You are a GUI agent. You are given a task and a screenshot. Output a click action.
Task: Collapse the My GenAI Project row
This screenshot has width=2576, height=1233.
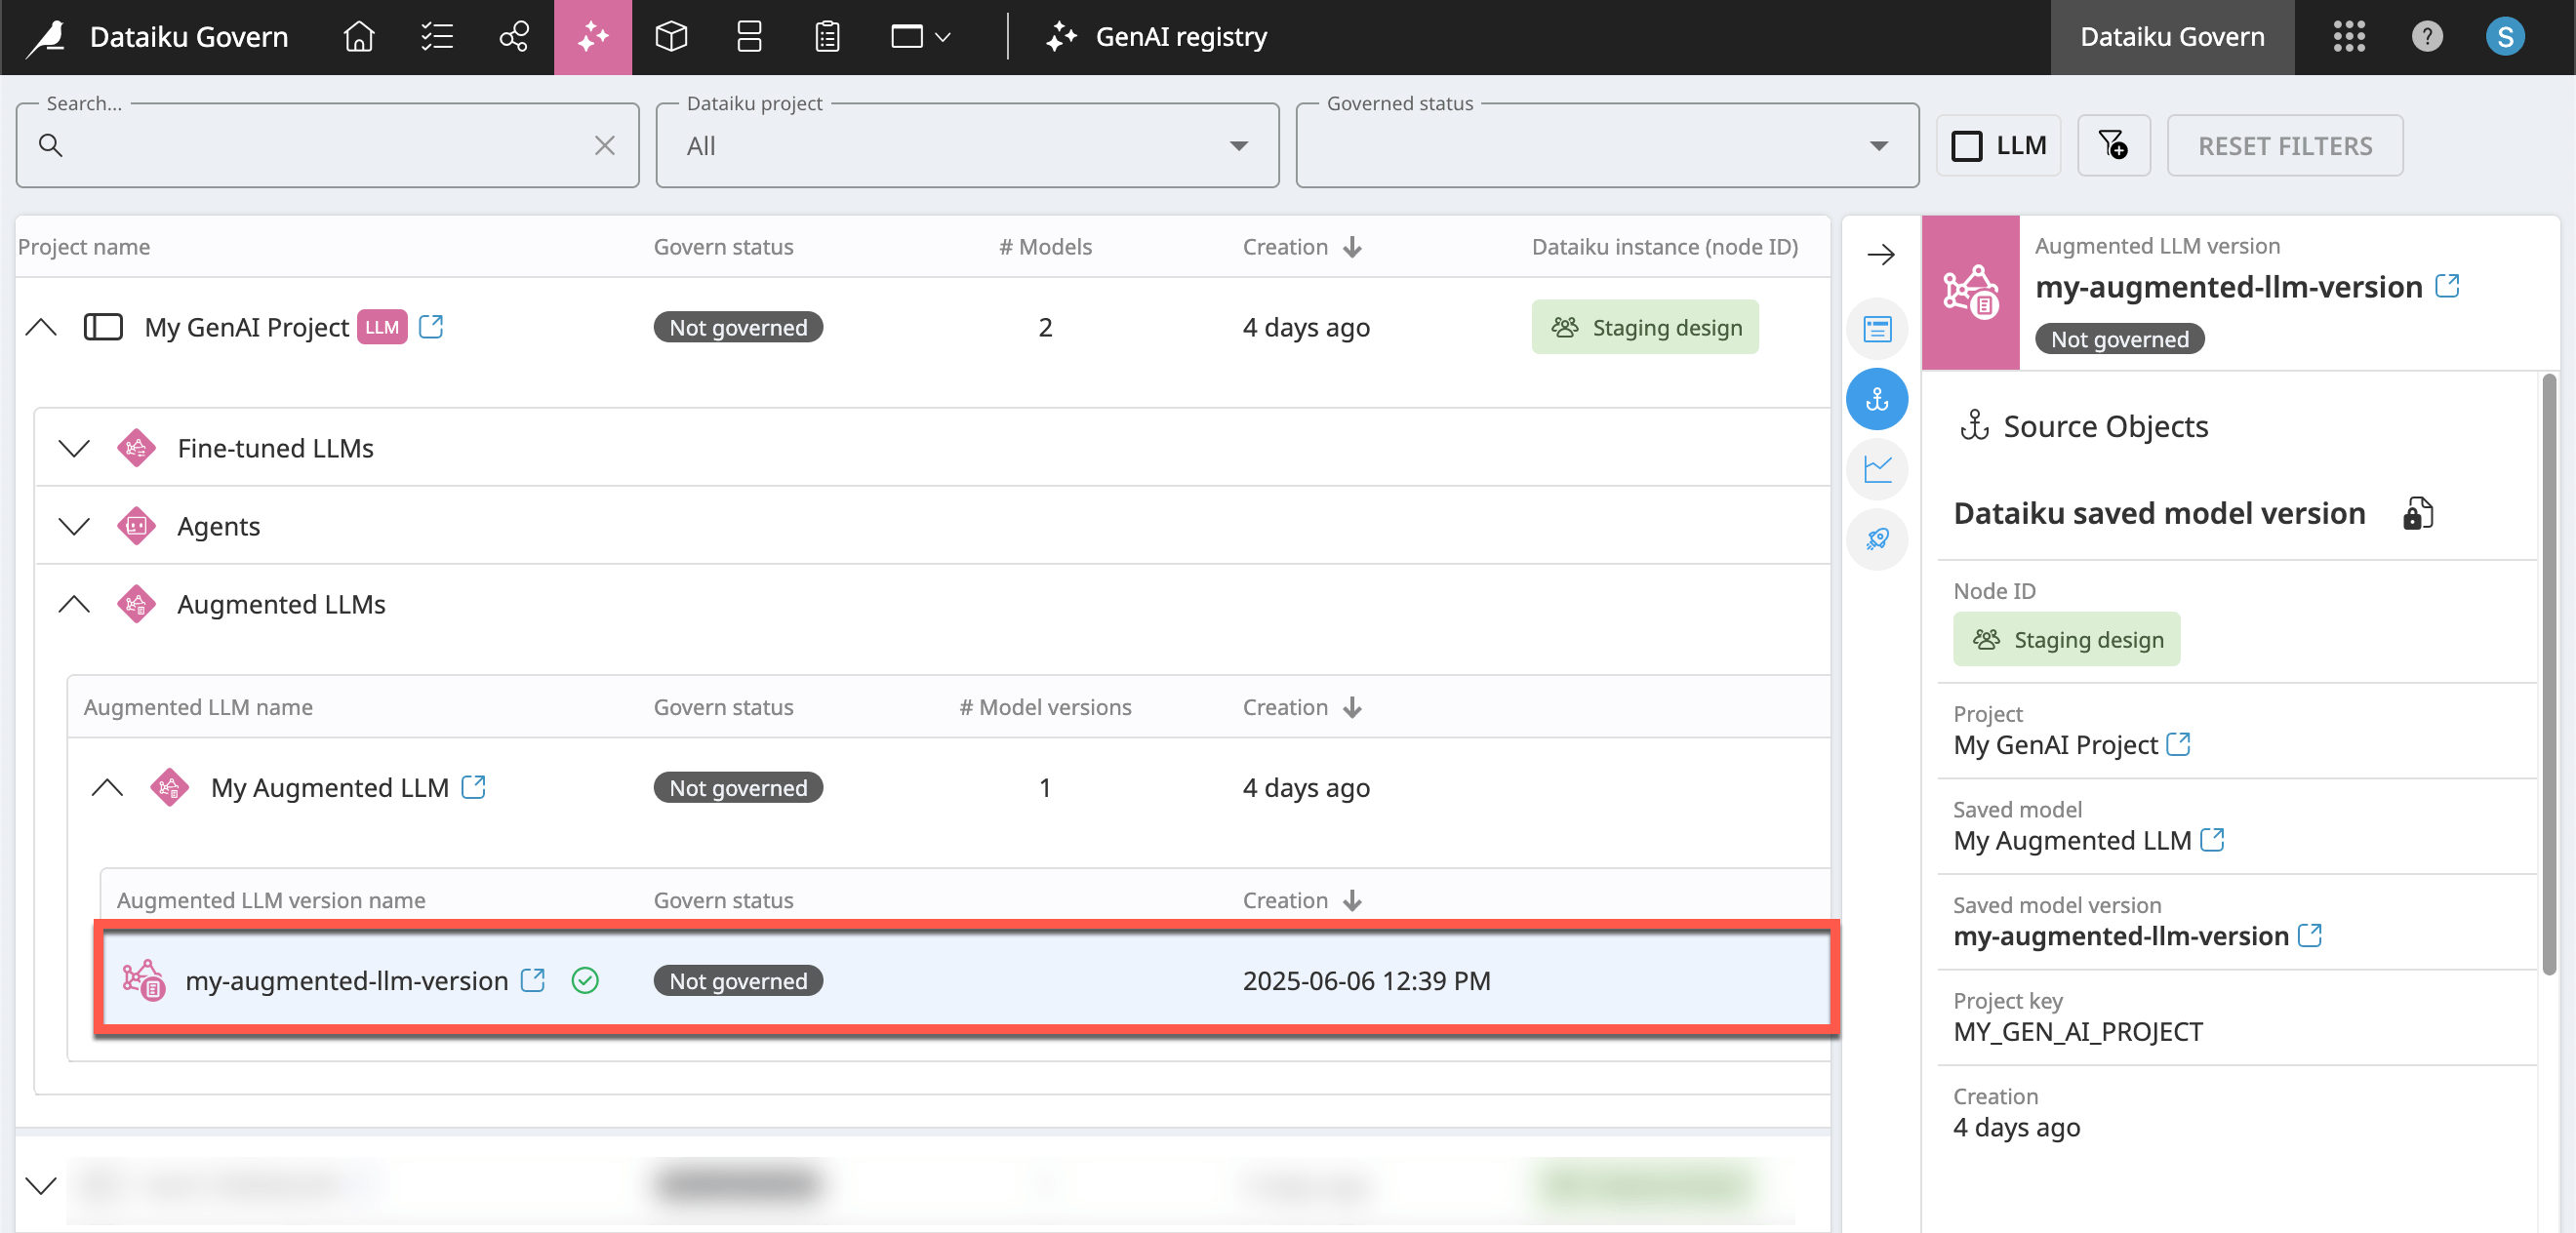(41, 327)
